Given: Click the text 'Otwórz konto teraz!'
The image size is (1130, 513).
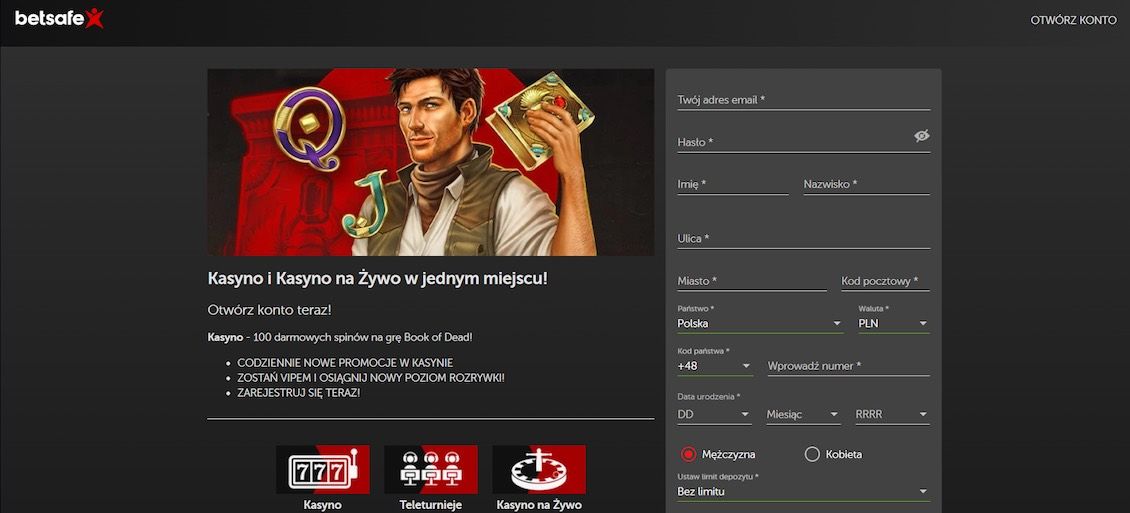Looking at the screenshot, I should coord(270,310).
